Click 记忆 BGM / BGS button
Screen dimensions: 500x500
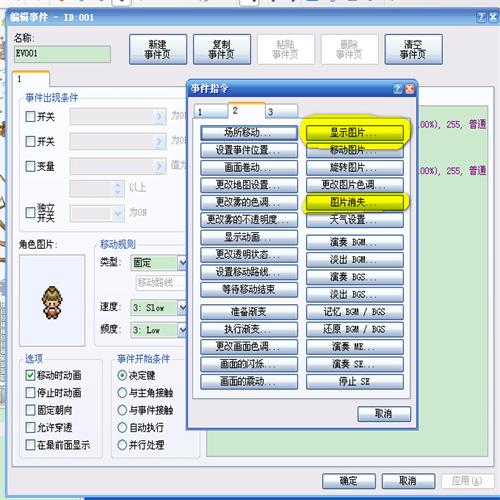click(x=355, y=312)
